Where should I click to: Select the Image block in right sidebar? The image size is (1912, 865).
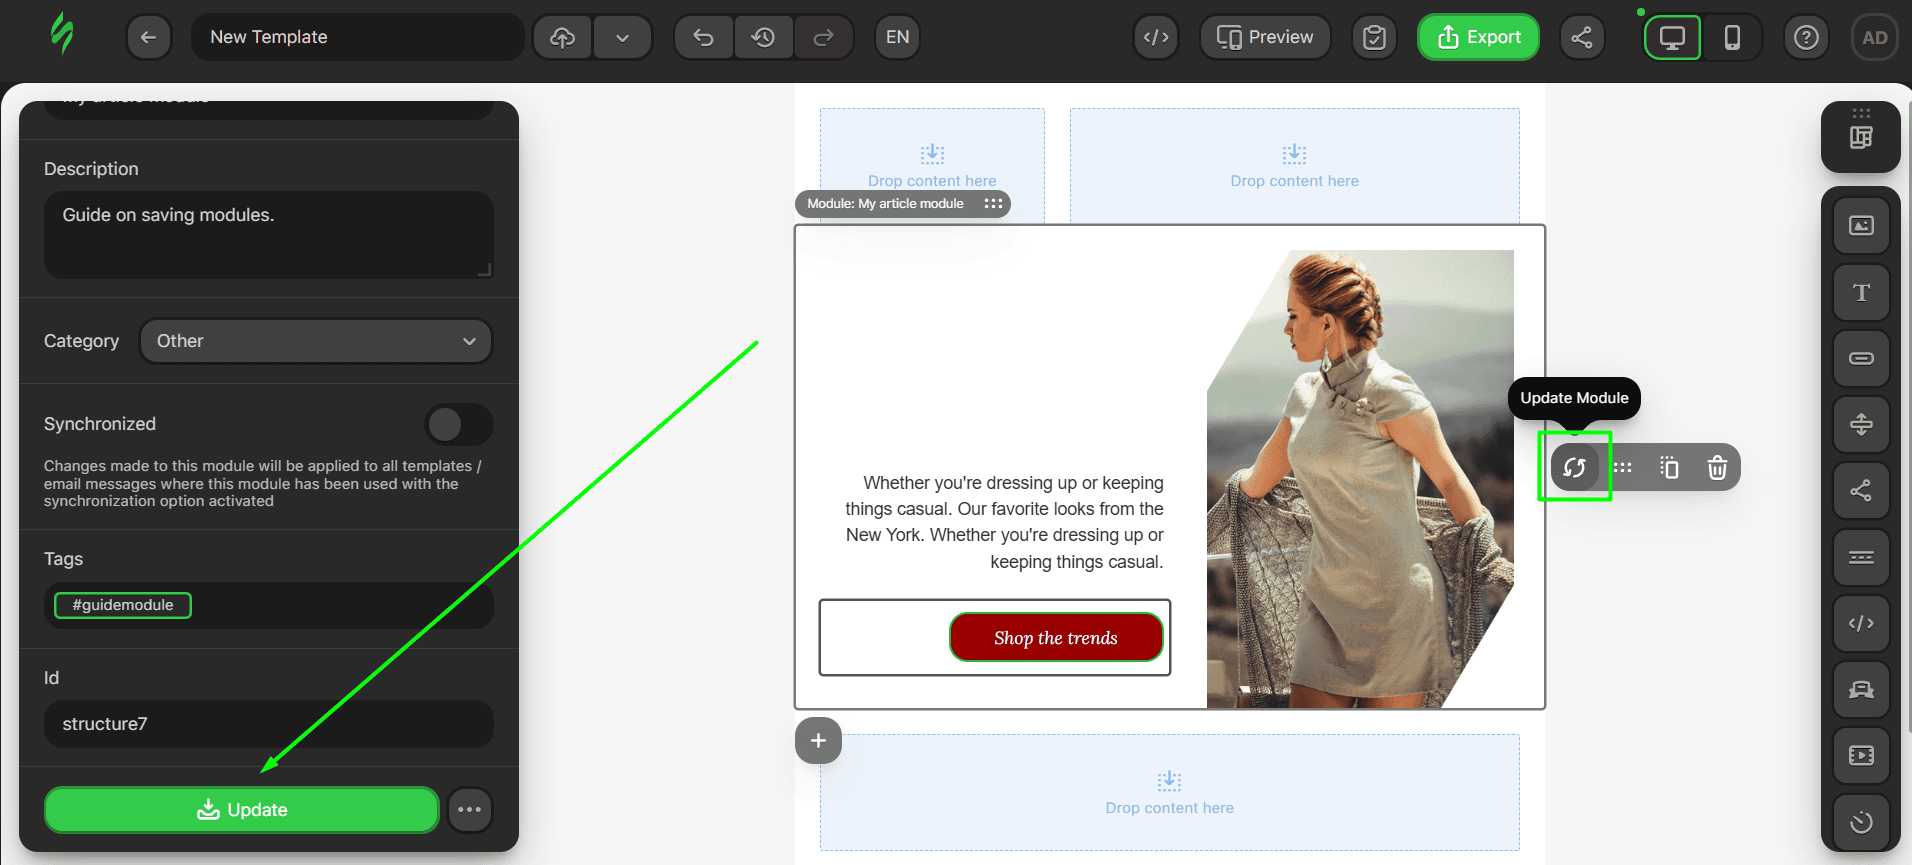coord(1860,226)
